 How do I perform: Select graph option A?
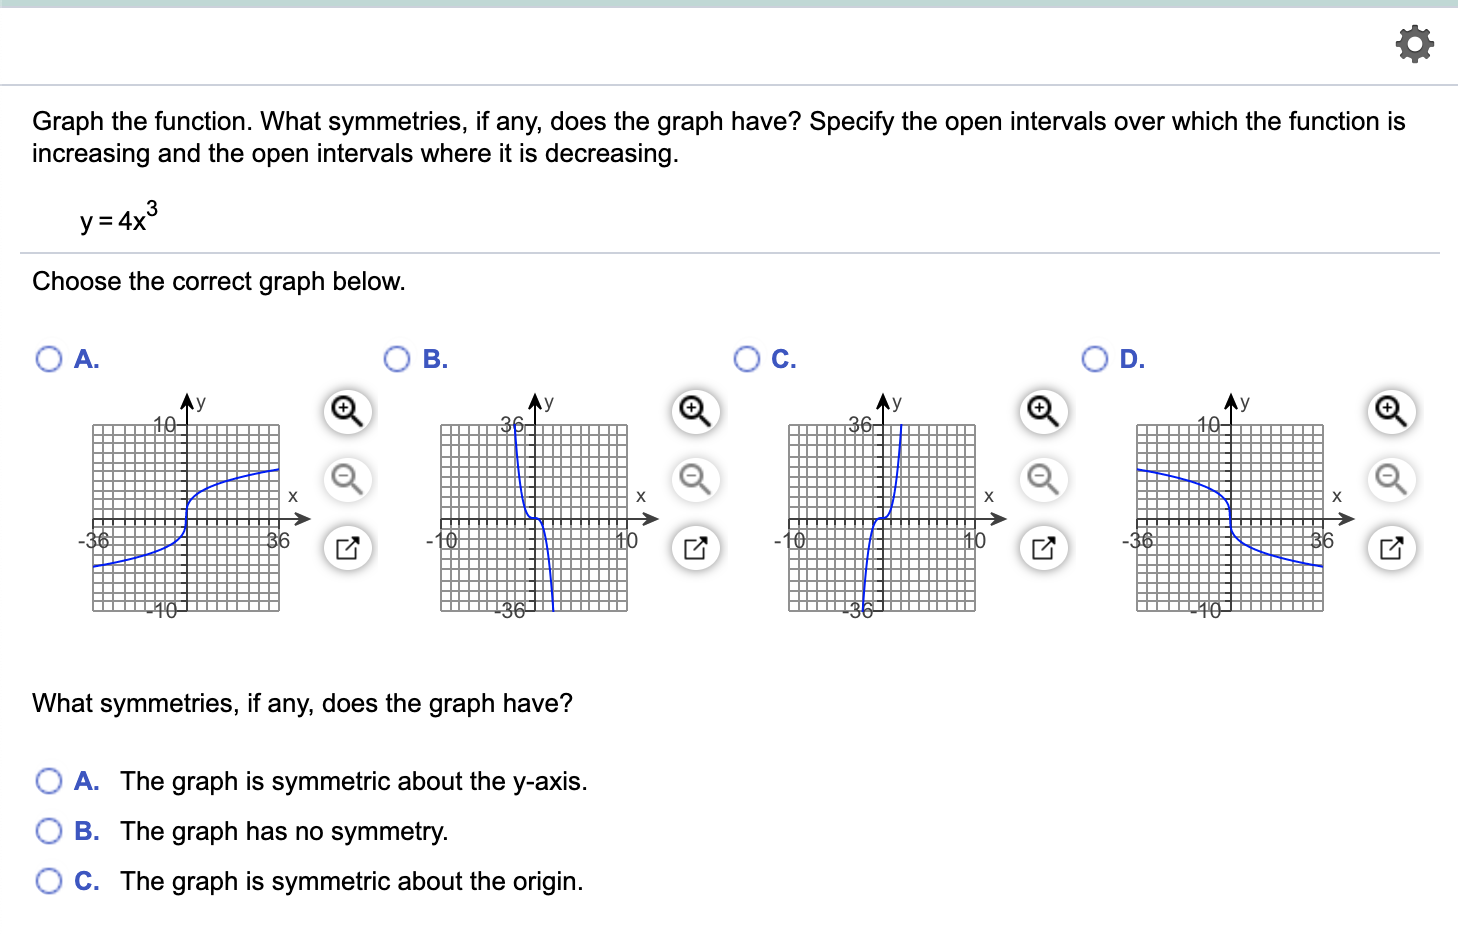(x=49, y=359)
